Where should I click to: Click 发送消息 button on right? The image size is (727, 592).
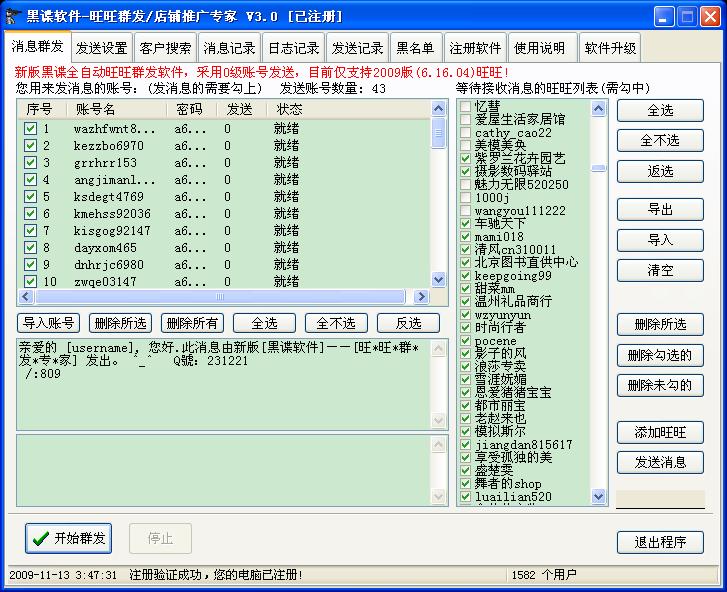pyautogui.click(x=660, y=462)
